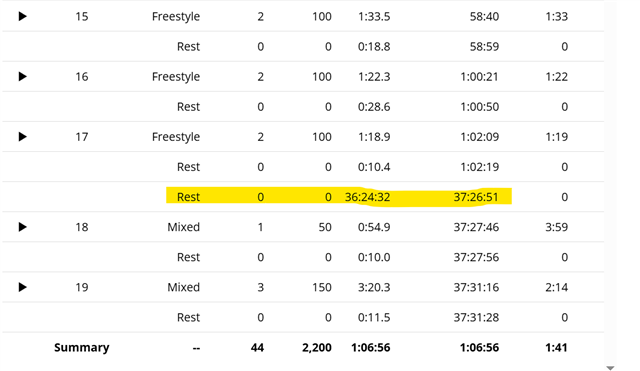
Task: Click rest time 0:28.6 after interval 16
Action: (x=374, y=107)
